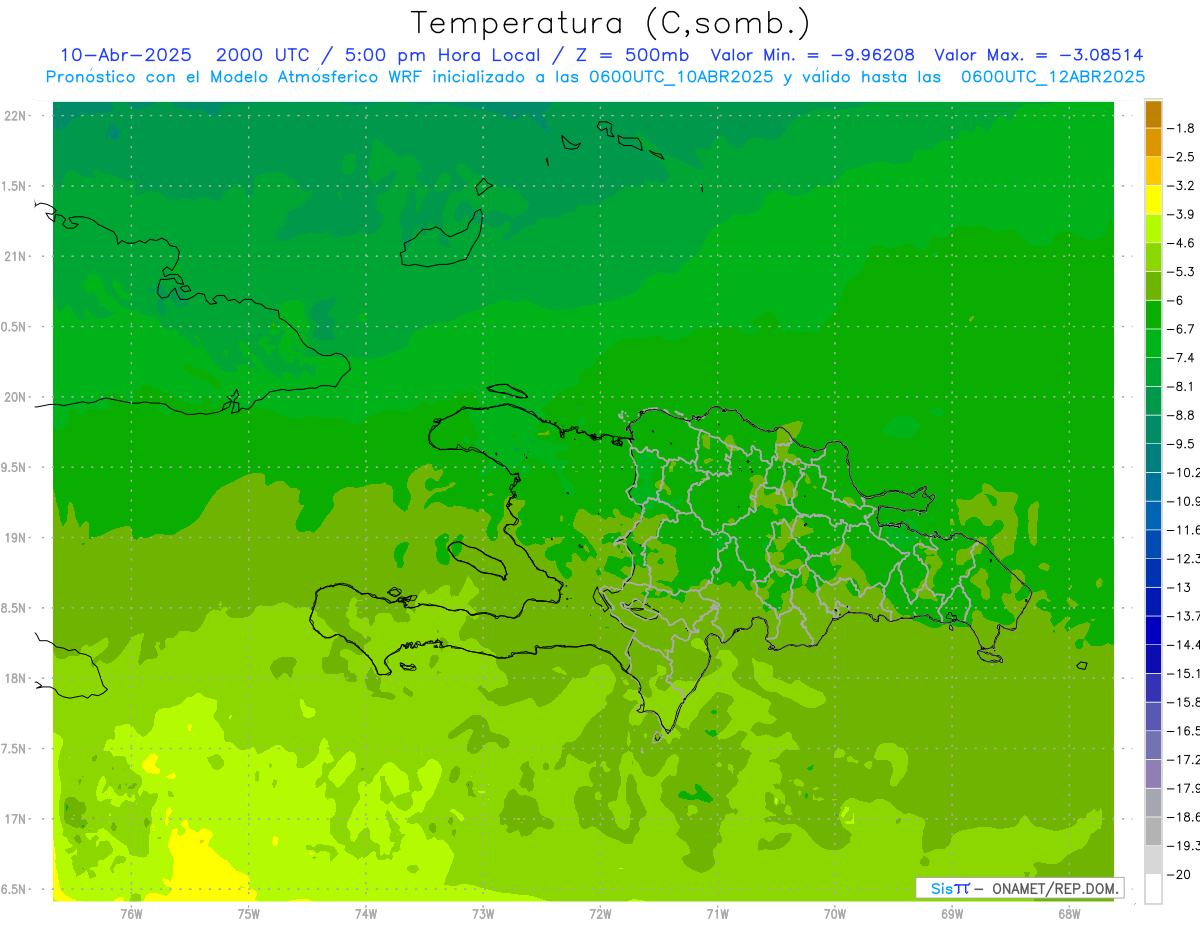Click the '68W' longitude label
The height and width of the screenshot is (927, 1200).
click(x=1069, y=913)
